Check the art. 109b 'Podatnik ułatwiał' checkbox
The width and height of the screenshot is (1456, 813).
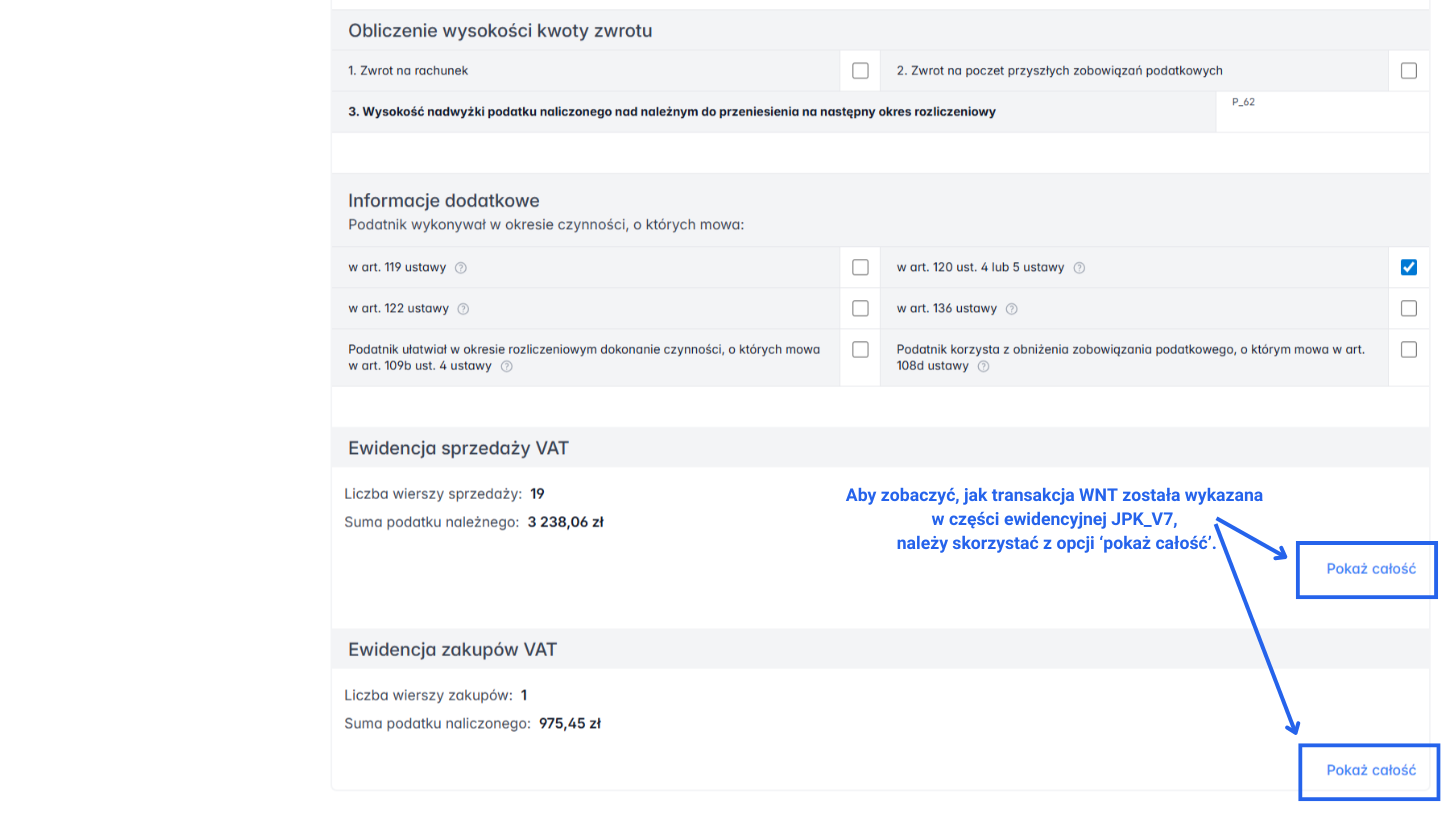(x=860, y=350)
